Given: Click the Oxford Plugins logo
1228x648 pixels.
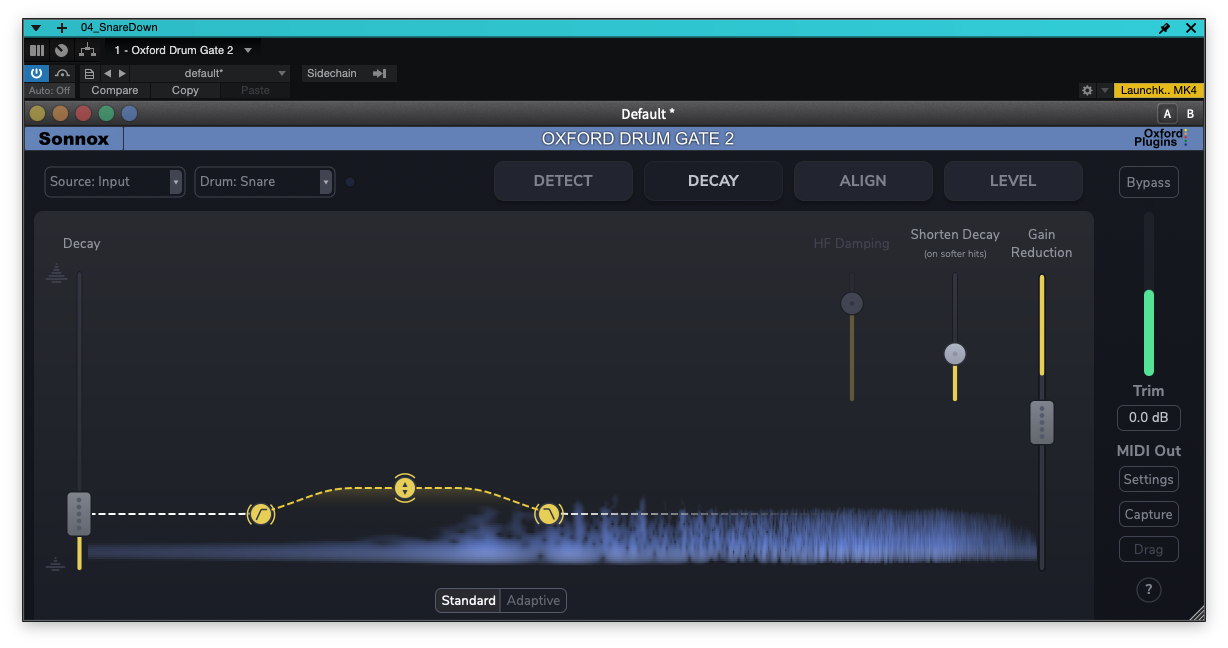Looking at the screenshot, I should 1161,138.
